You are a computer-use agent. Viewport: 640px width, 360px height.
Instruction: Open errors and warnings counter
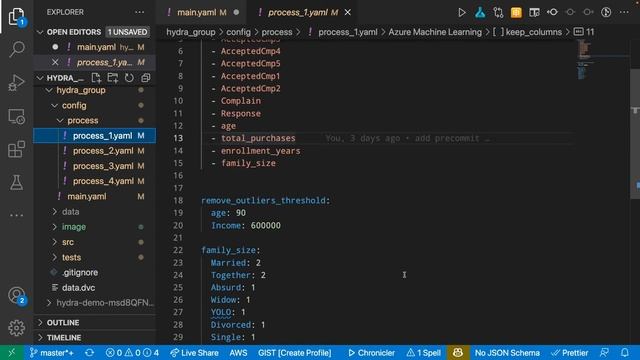pyautogui.click(x=132, y=353)
